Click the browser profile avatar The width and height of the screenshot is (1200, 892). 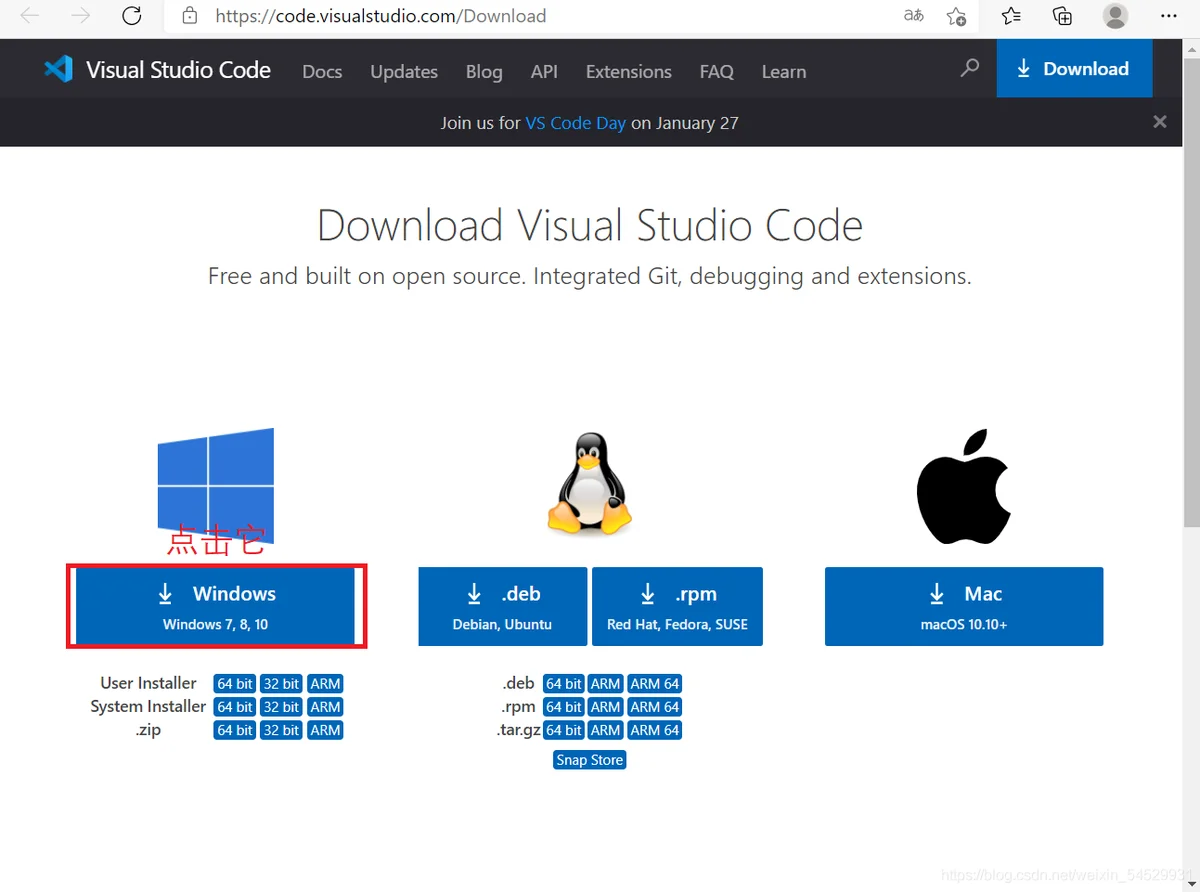pyautogui.click(x=1115, y=16)
